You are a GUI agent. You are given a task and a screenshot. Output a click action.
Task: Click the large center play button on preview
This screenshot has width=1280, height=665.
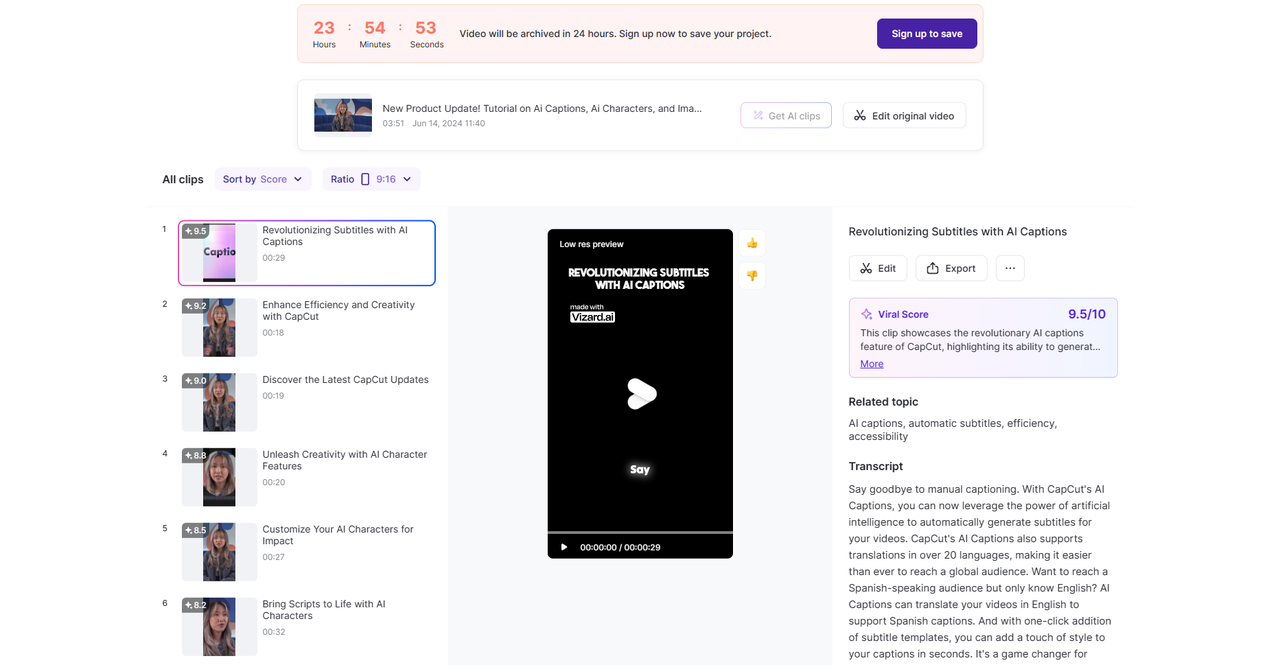[641, 394]
